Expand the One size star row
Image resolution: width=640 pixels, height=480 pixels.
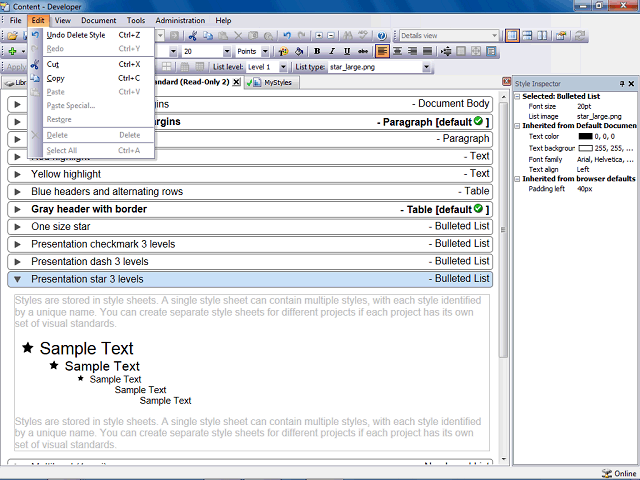(x=17, y=227)
